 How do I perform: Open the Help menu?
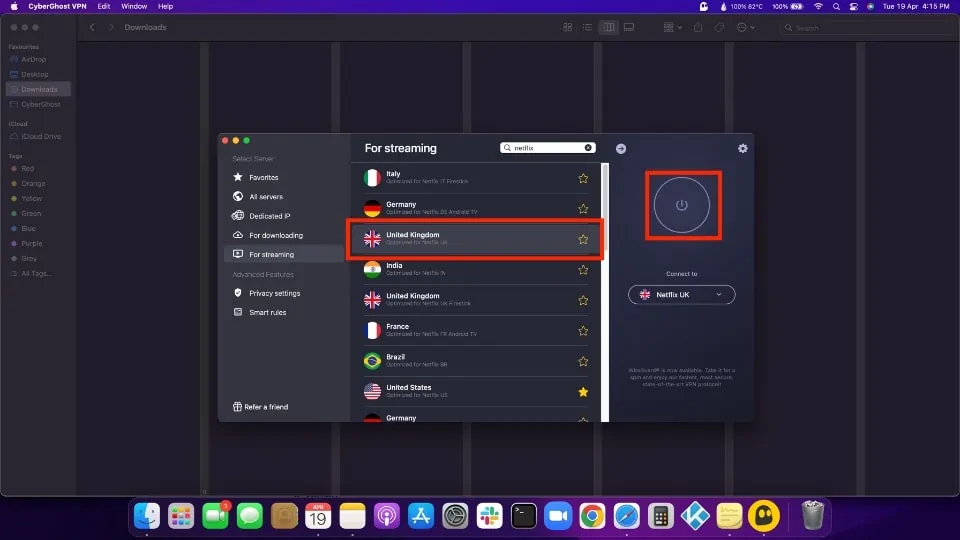point(165,6)
